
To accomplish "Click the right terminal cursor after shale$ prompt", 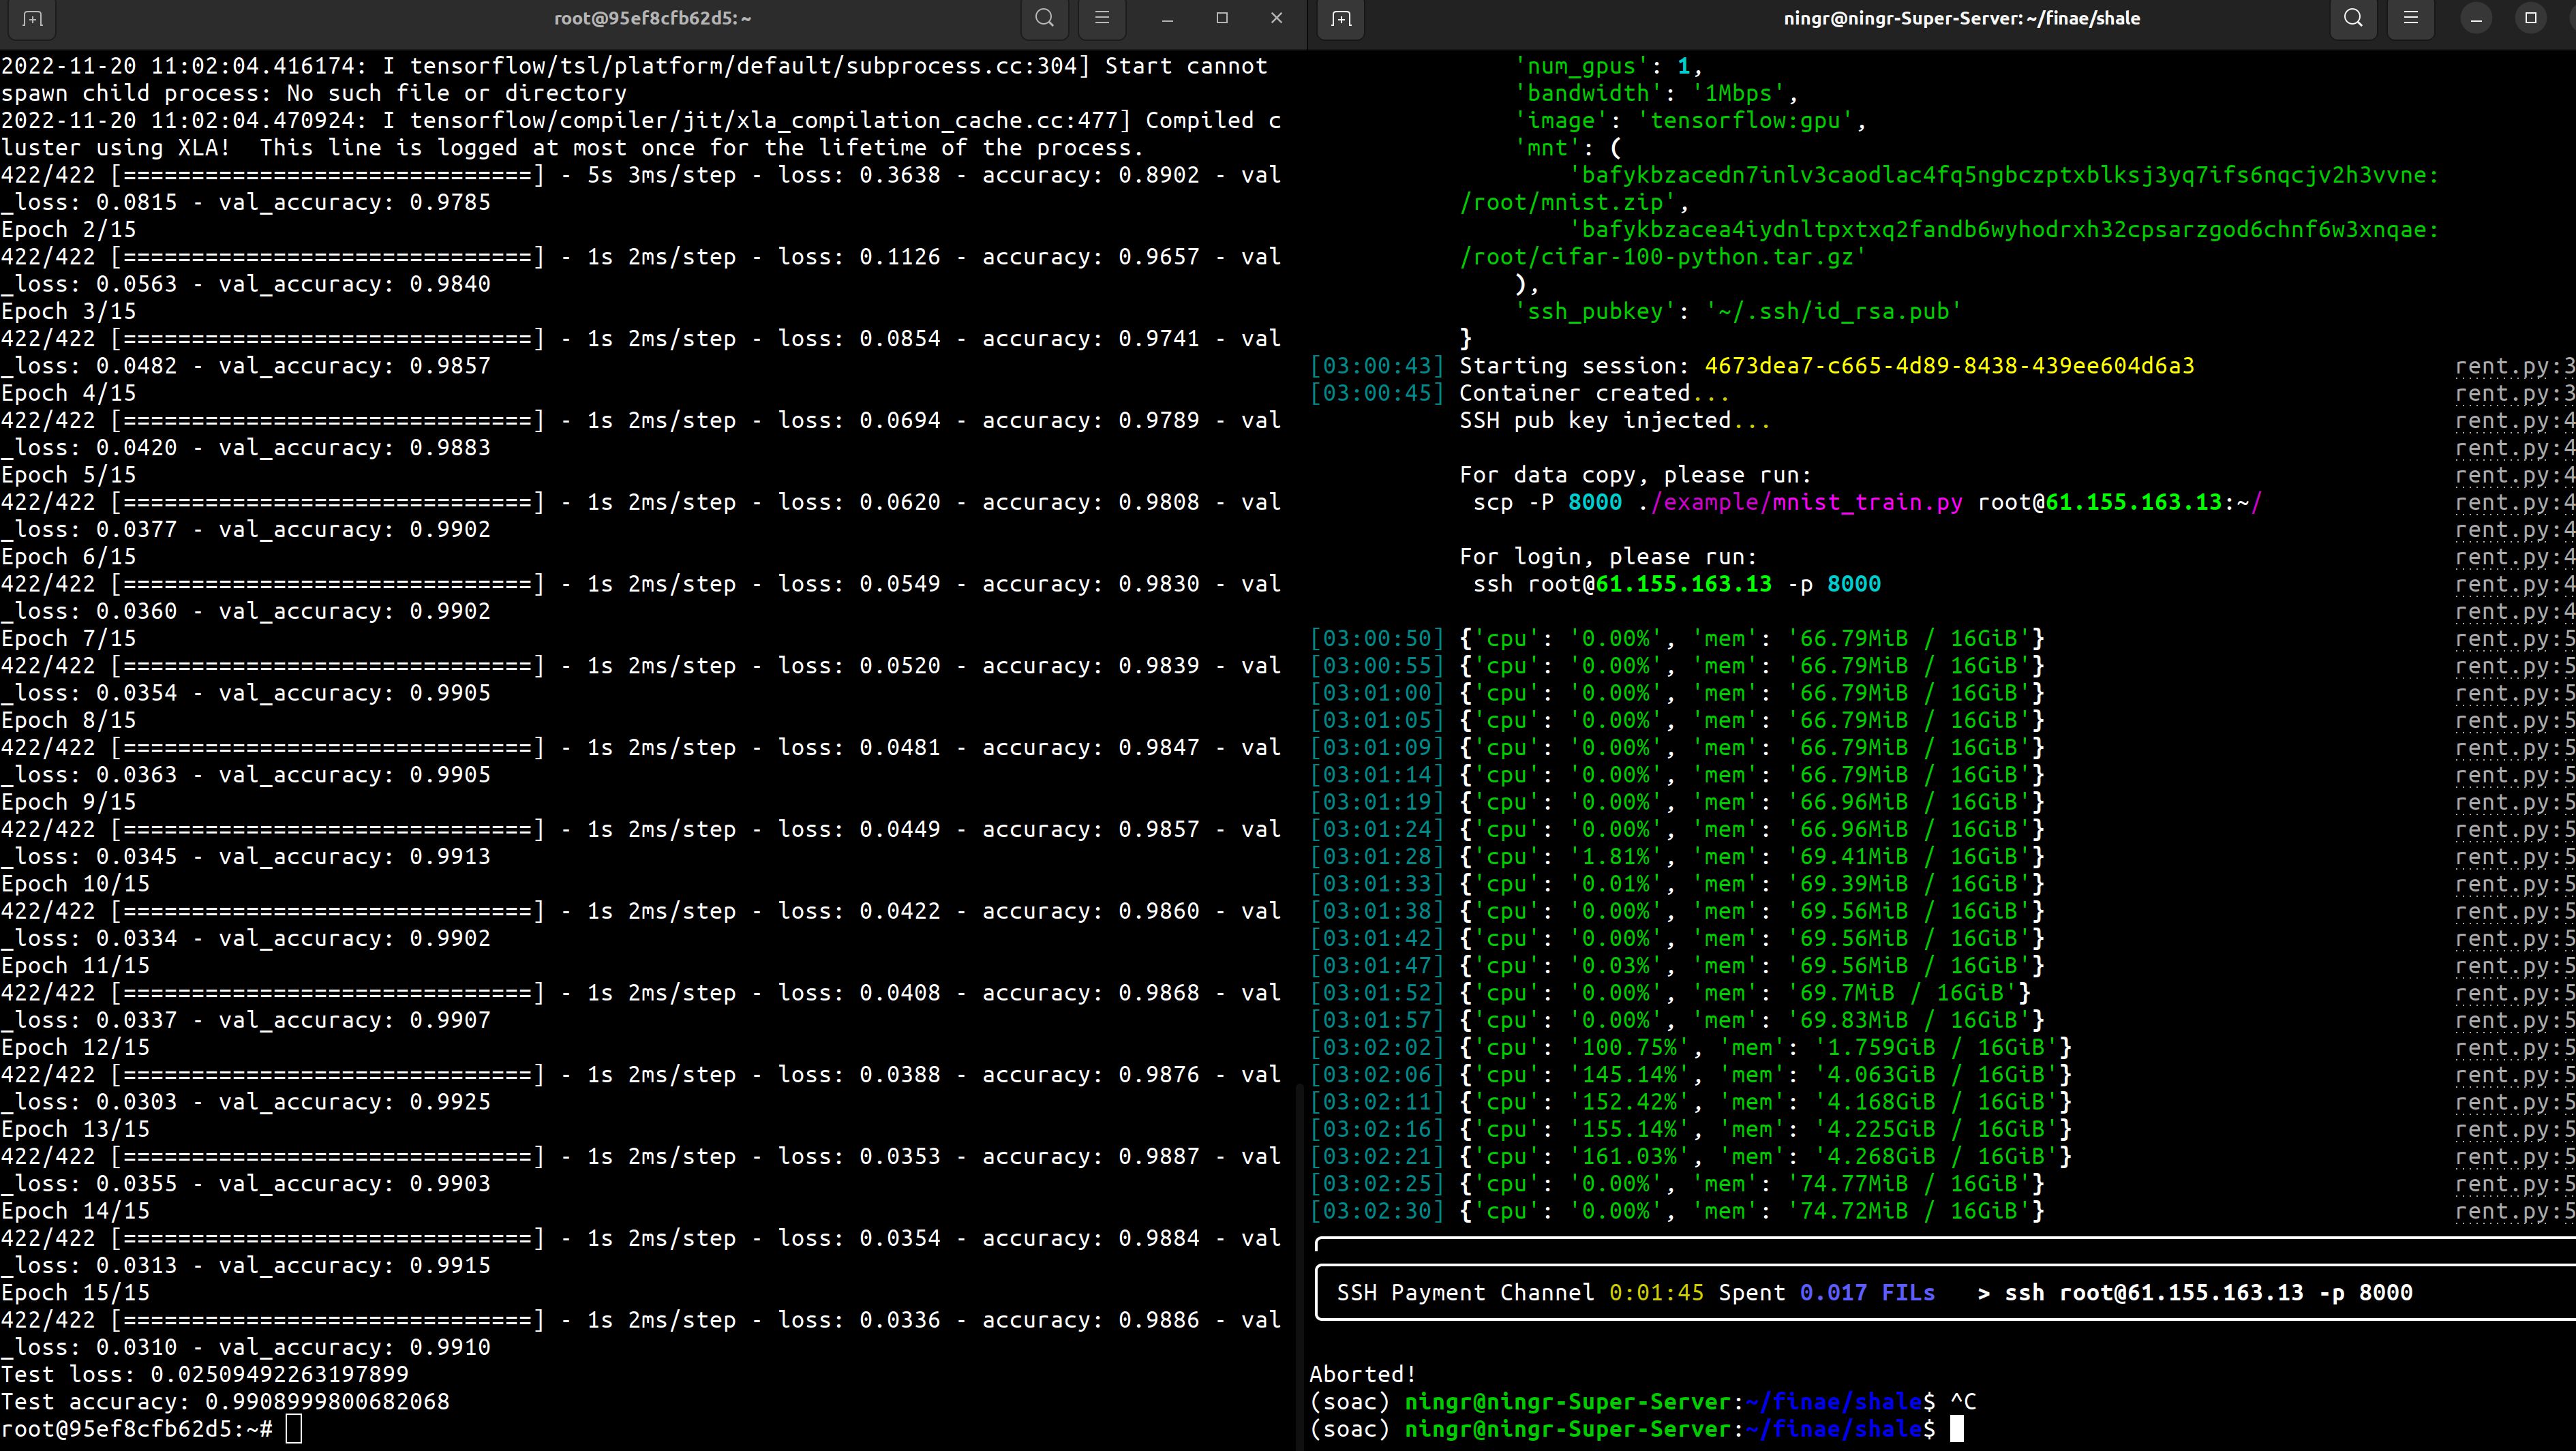I will click(1957, 1429).
